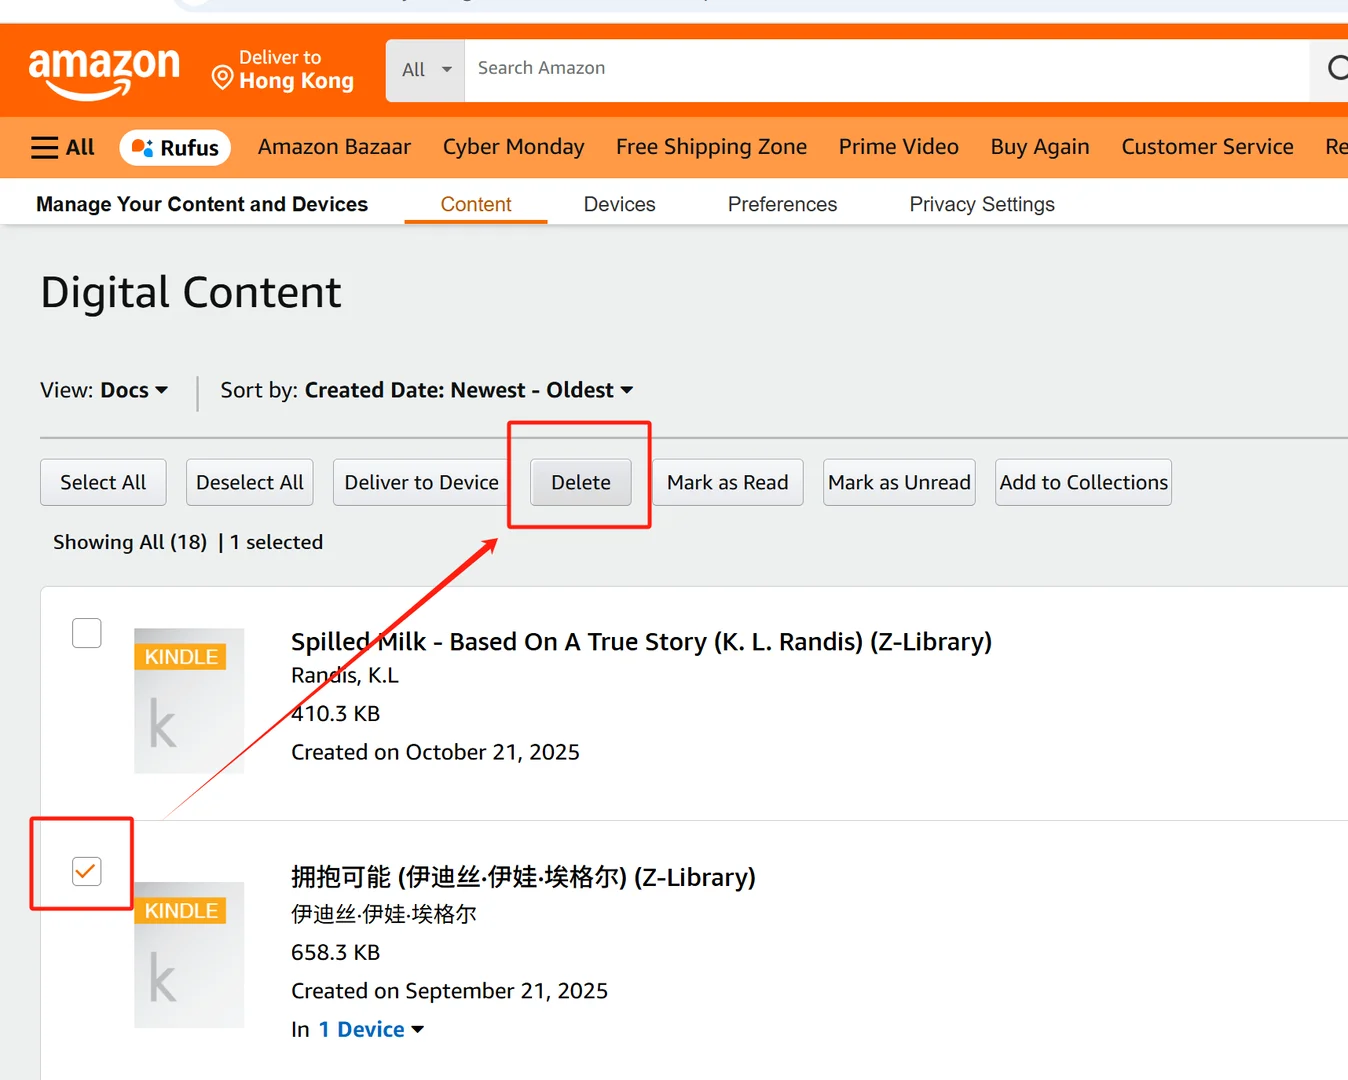Viewport: 1348px width, 1080px height.
Task: Open the Spilled Milk title
Action: (x=641, y=642)
